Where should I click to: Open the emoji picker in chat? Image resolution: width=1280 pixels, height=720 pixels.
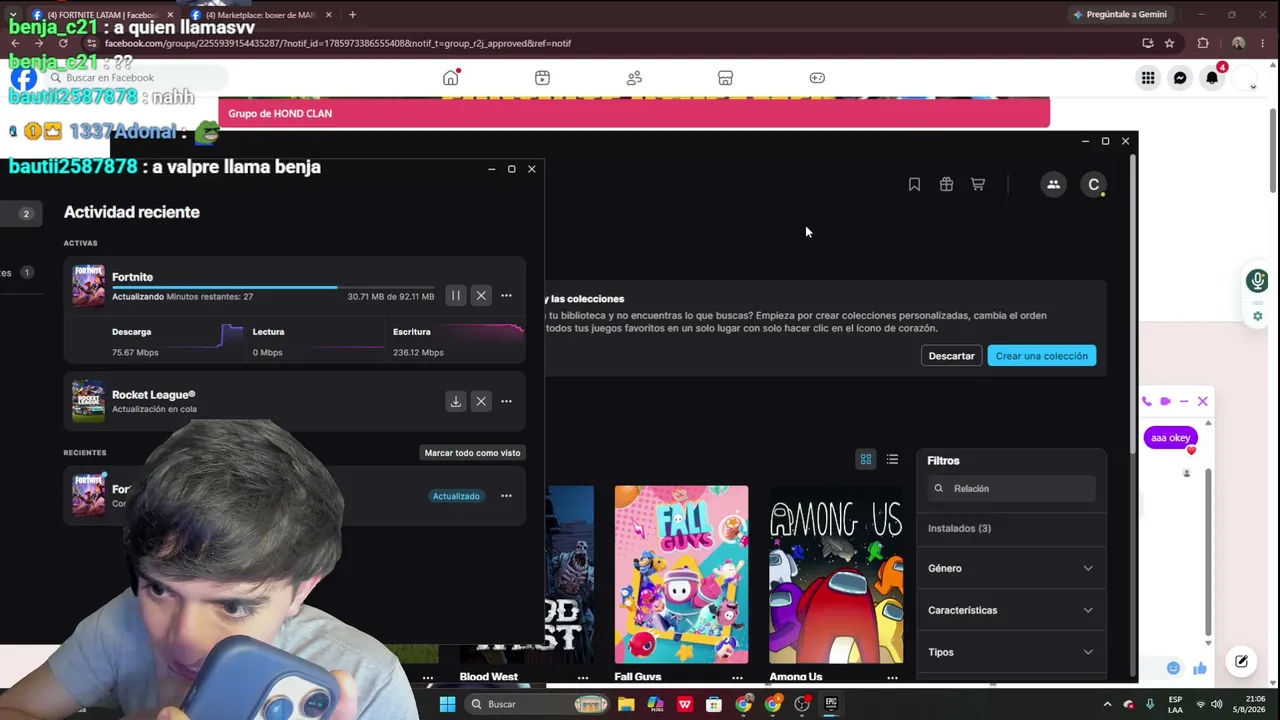tap(1173, 668)
